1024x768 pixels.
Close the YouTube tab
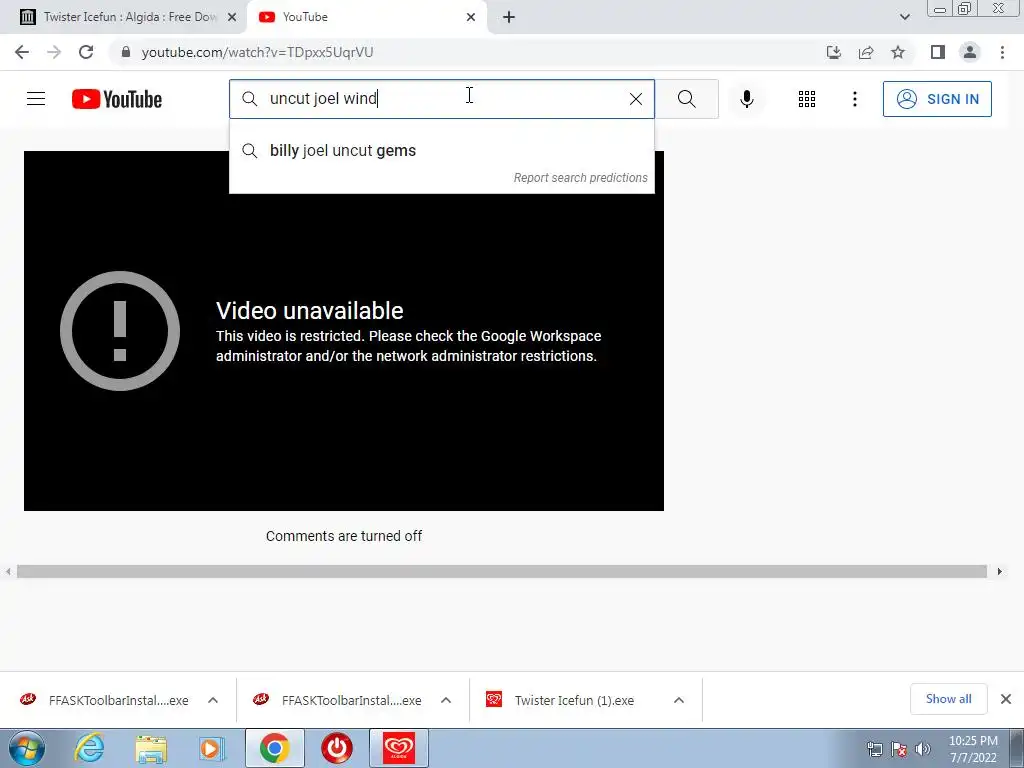pyautogui.click(x=471, y=17)
